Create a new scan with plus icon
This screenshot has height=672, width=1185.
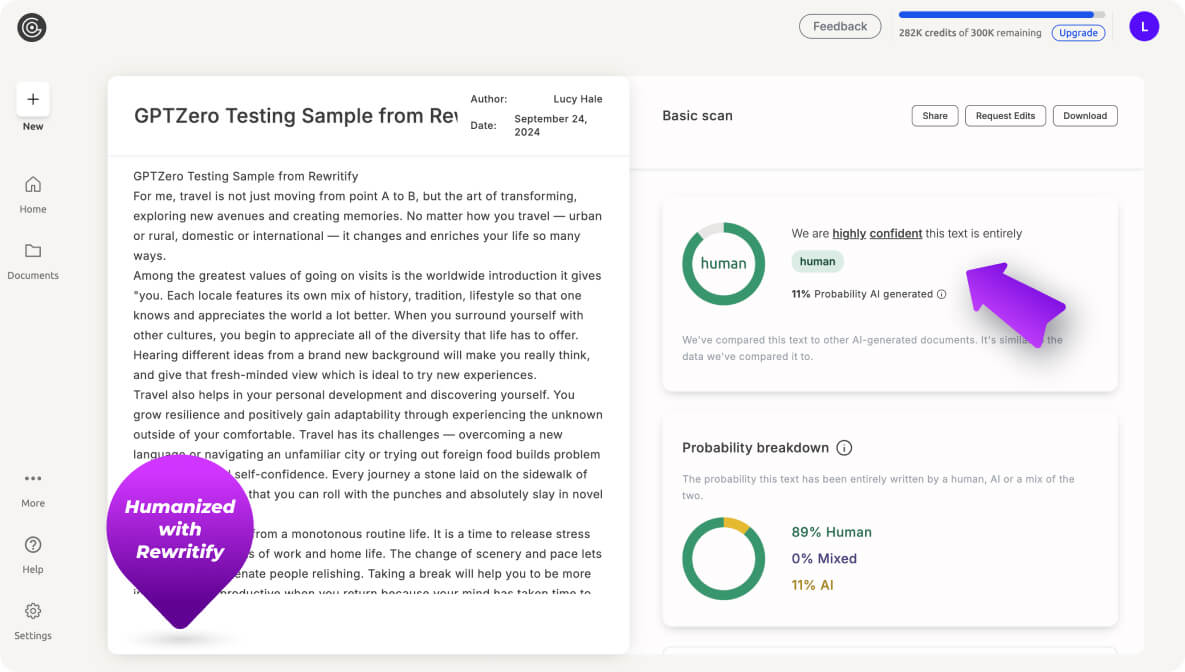(x=33, y=99)
